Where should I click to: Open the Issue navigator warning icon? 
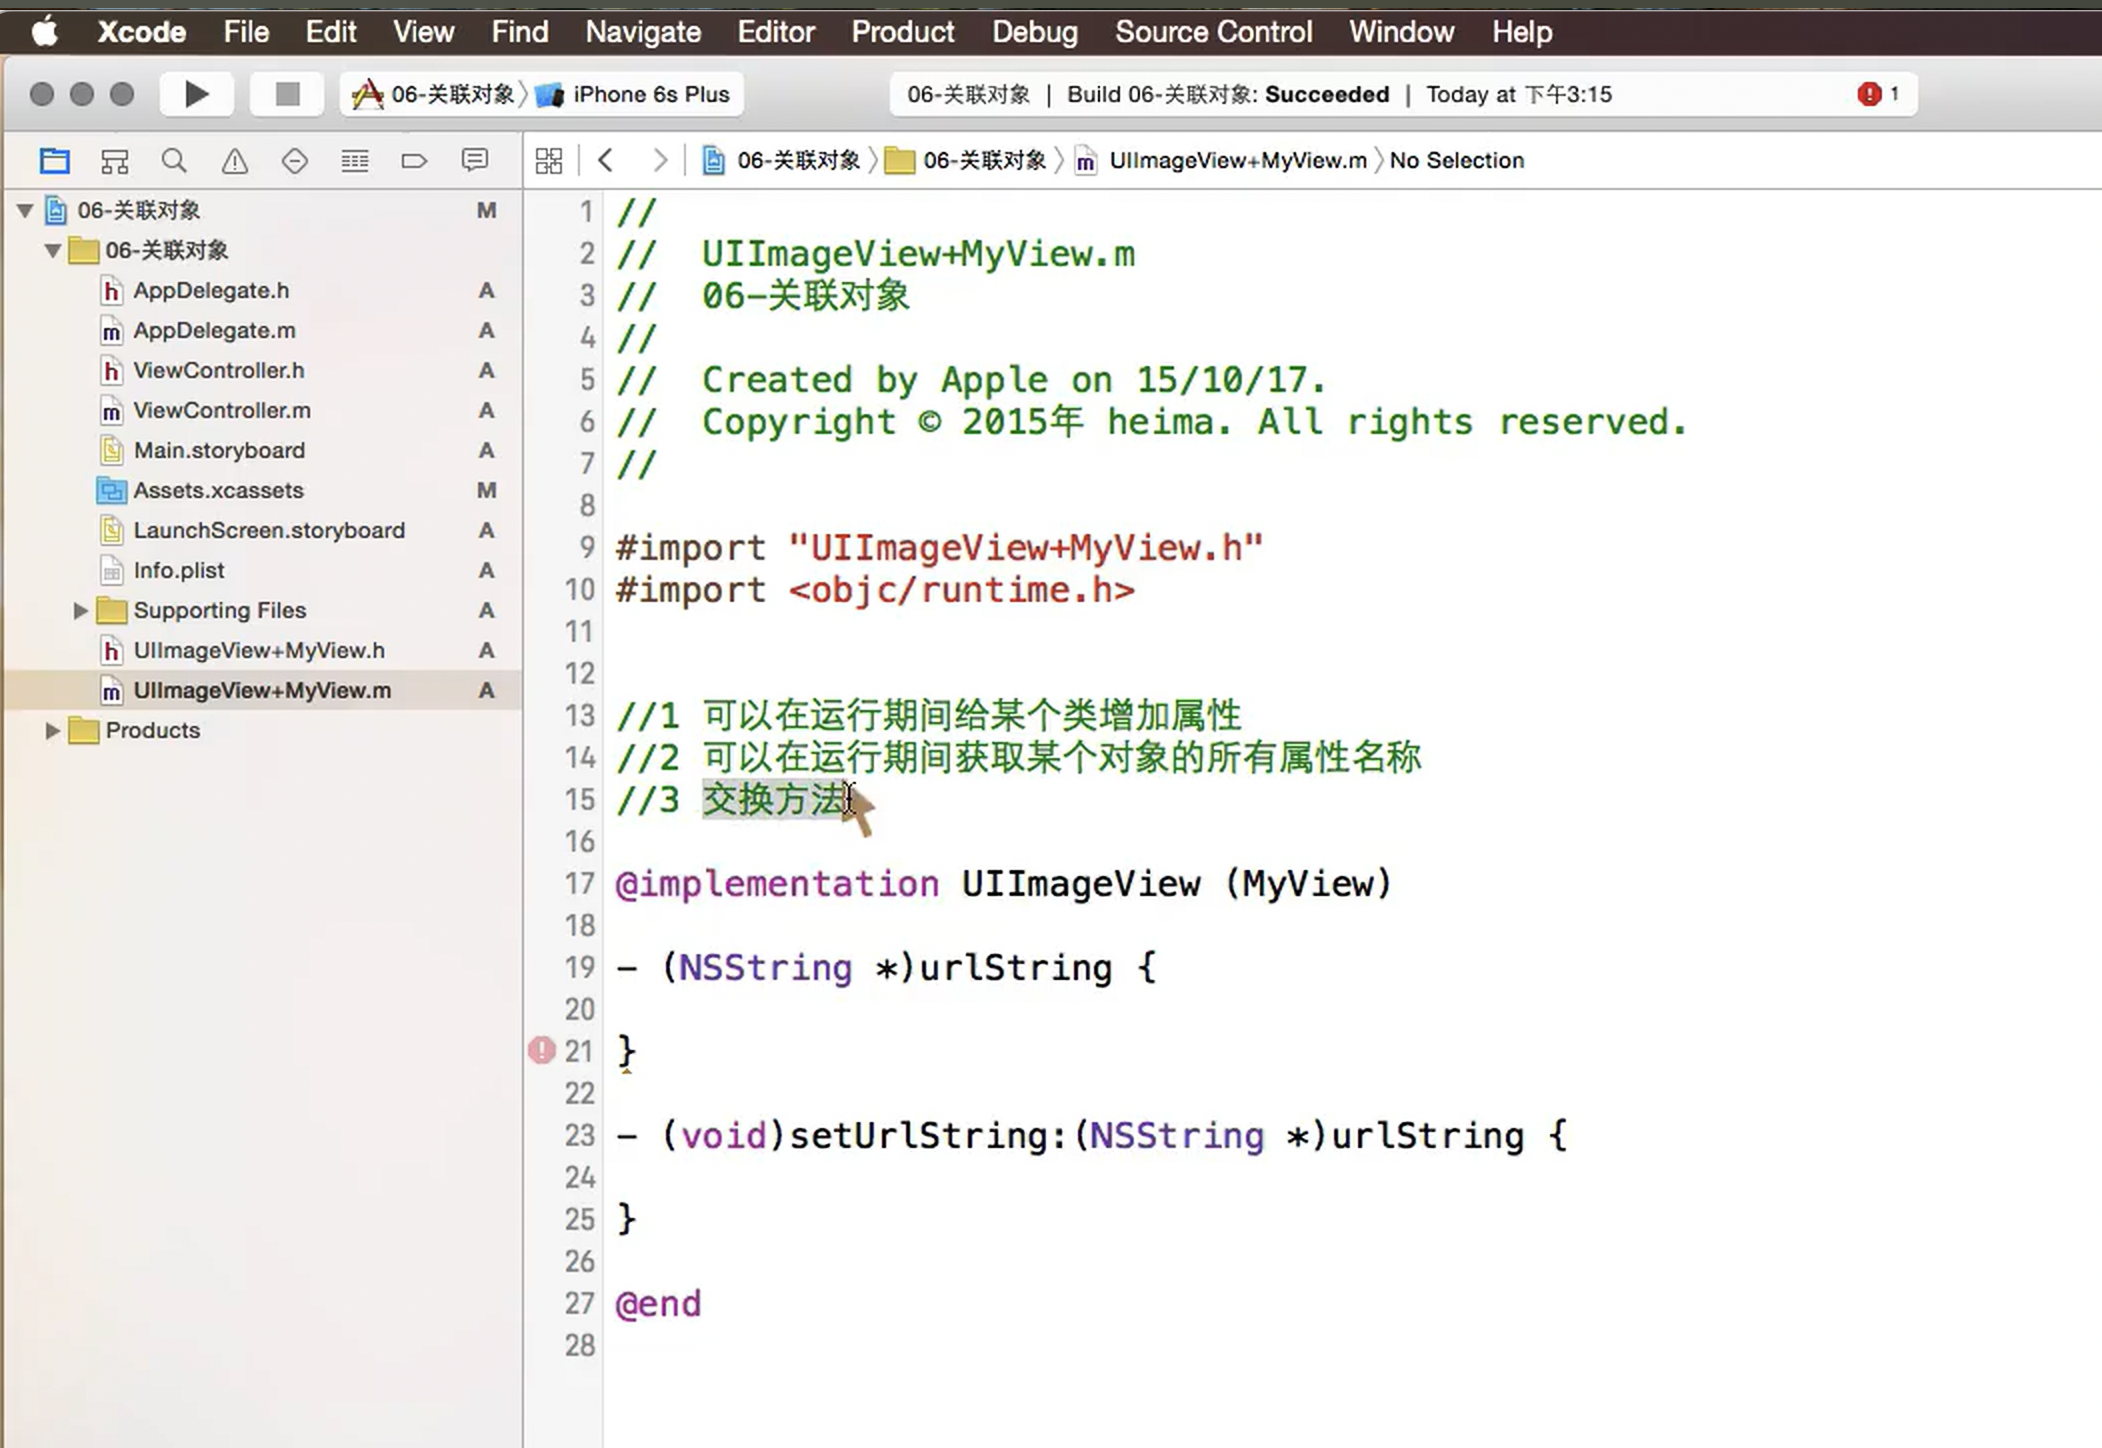(x=234, y=160)
